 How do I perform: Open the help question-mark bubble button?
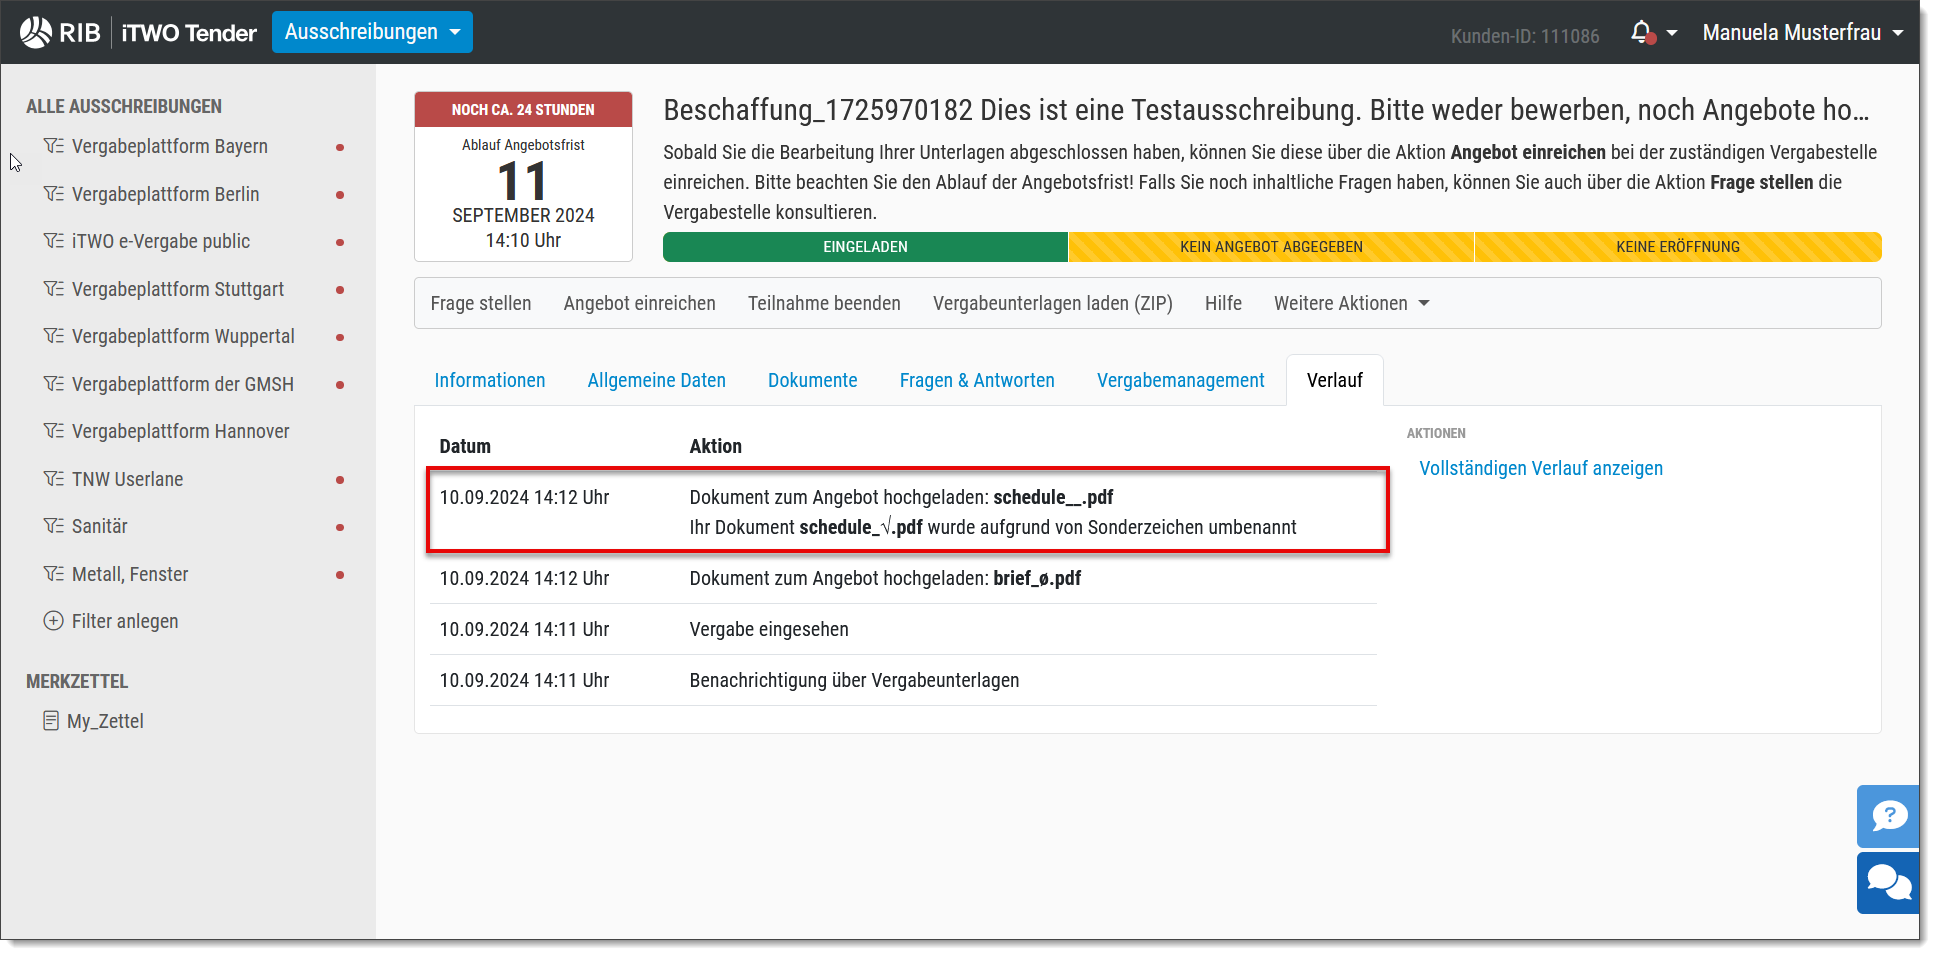(x=1888, y=816)
